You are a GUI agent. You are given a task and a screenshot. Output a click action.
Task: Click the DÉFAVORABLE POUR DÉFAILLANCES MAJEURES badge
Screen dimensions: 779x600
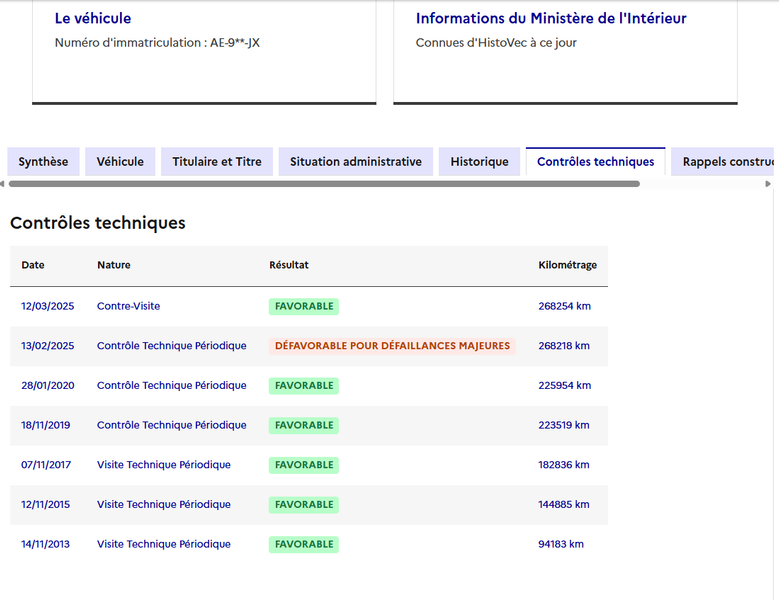tap(392, 346)
